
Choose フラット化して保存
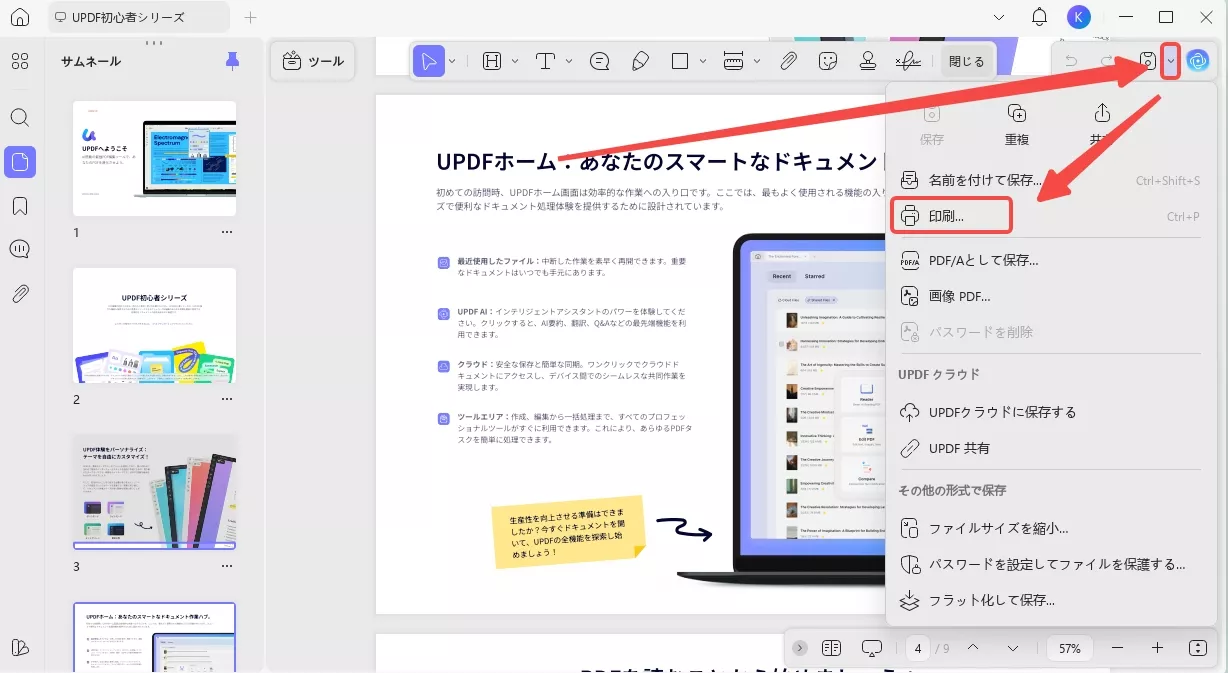coord(1050,600)
